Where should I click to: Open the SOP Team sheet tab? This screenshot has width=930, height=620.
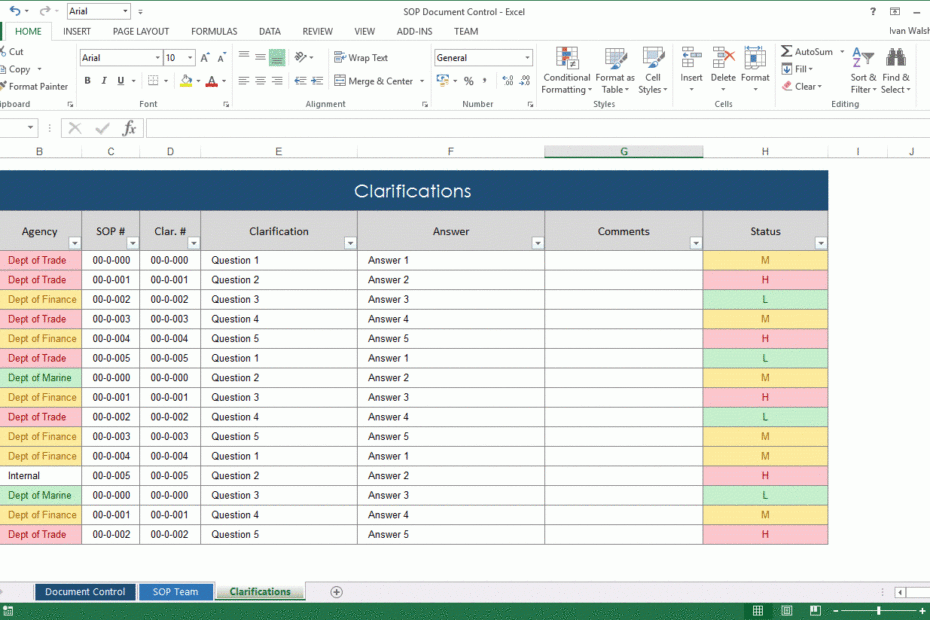[176, 591]
